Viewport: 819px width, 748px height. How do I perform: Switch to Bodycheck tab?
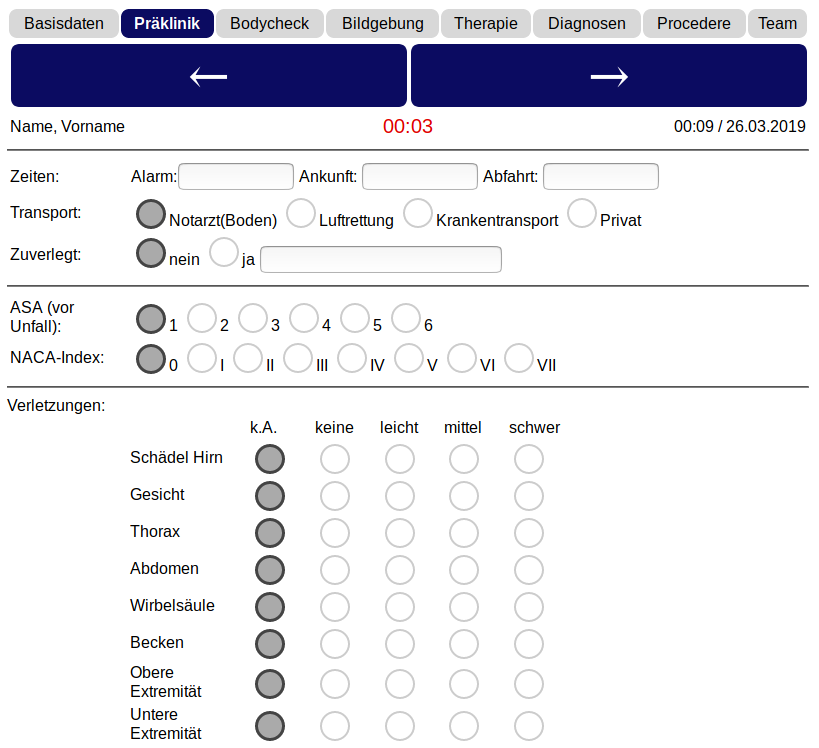(270, 24)
